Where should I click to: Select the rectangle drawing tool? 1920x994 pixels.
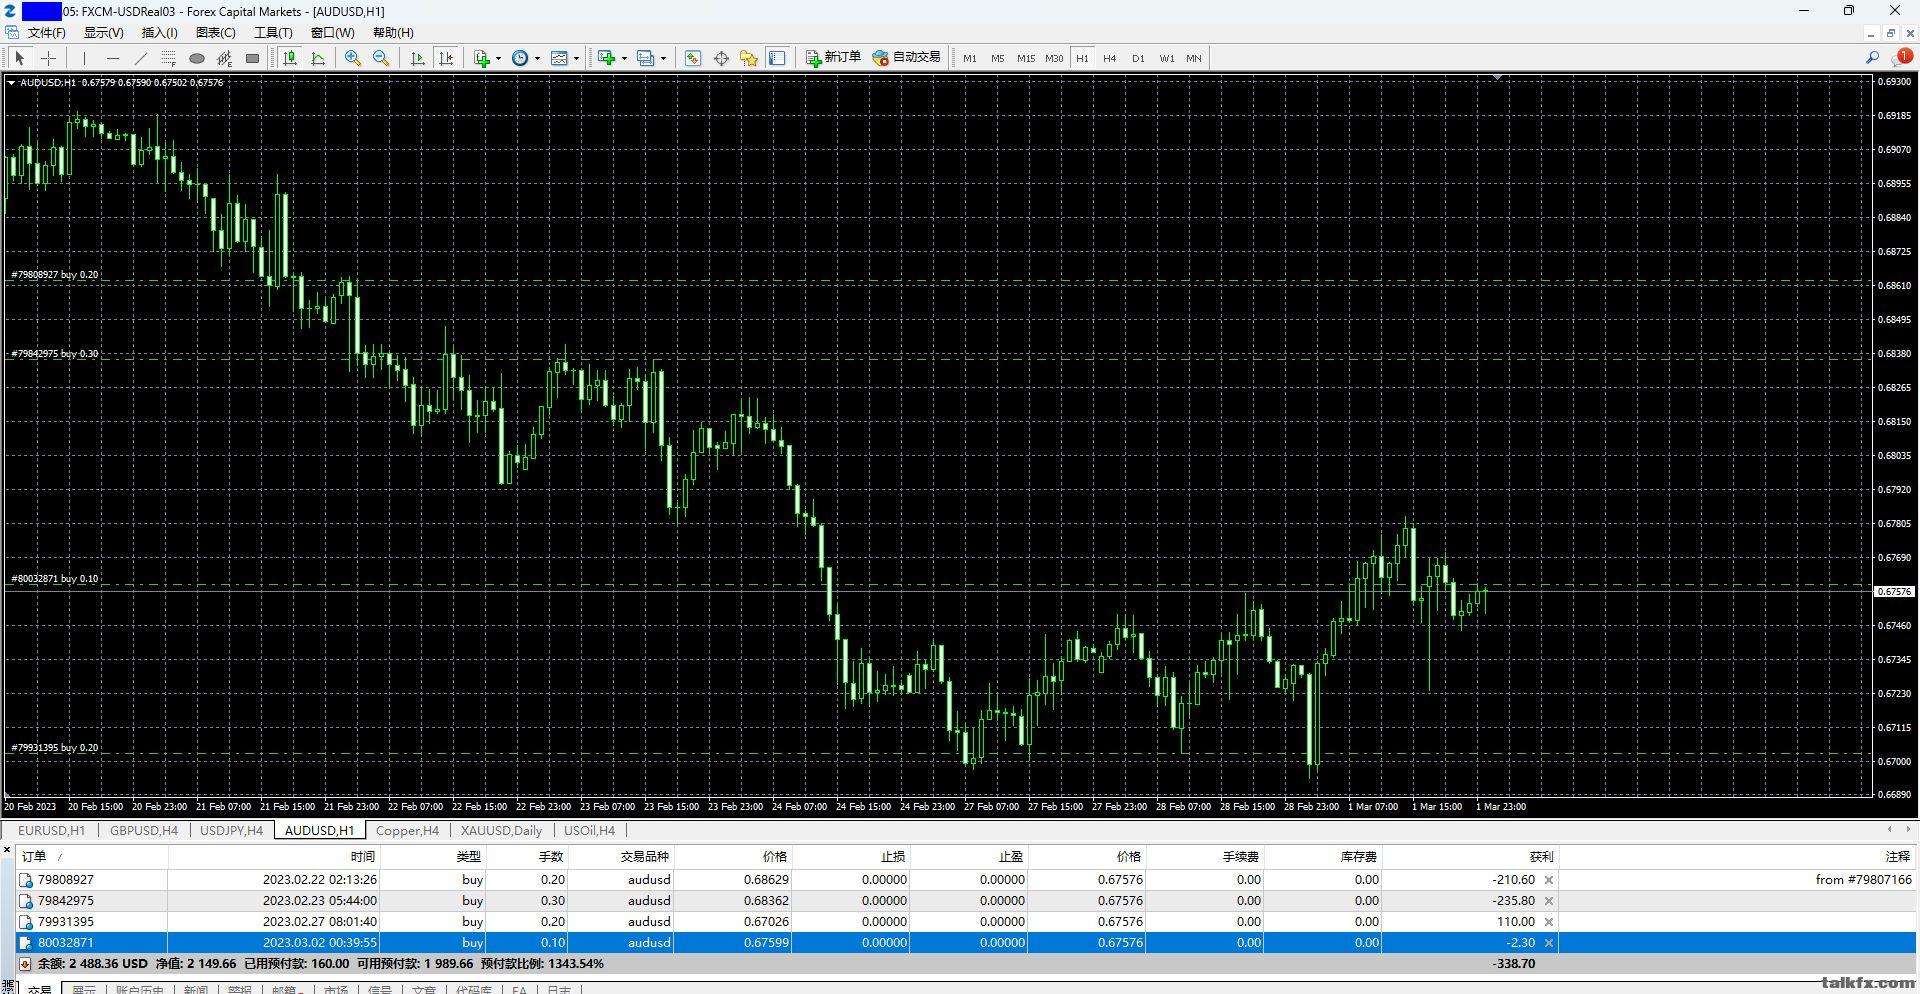coord(253,58)
